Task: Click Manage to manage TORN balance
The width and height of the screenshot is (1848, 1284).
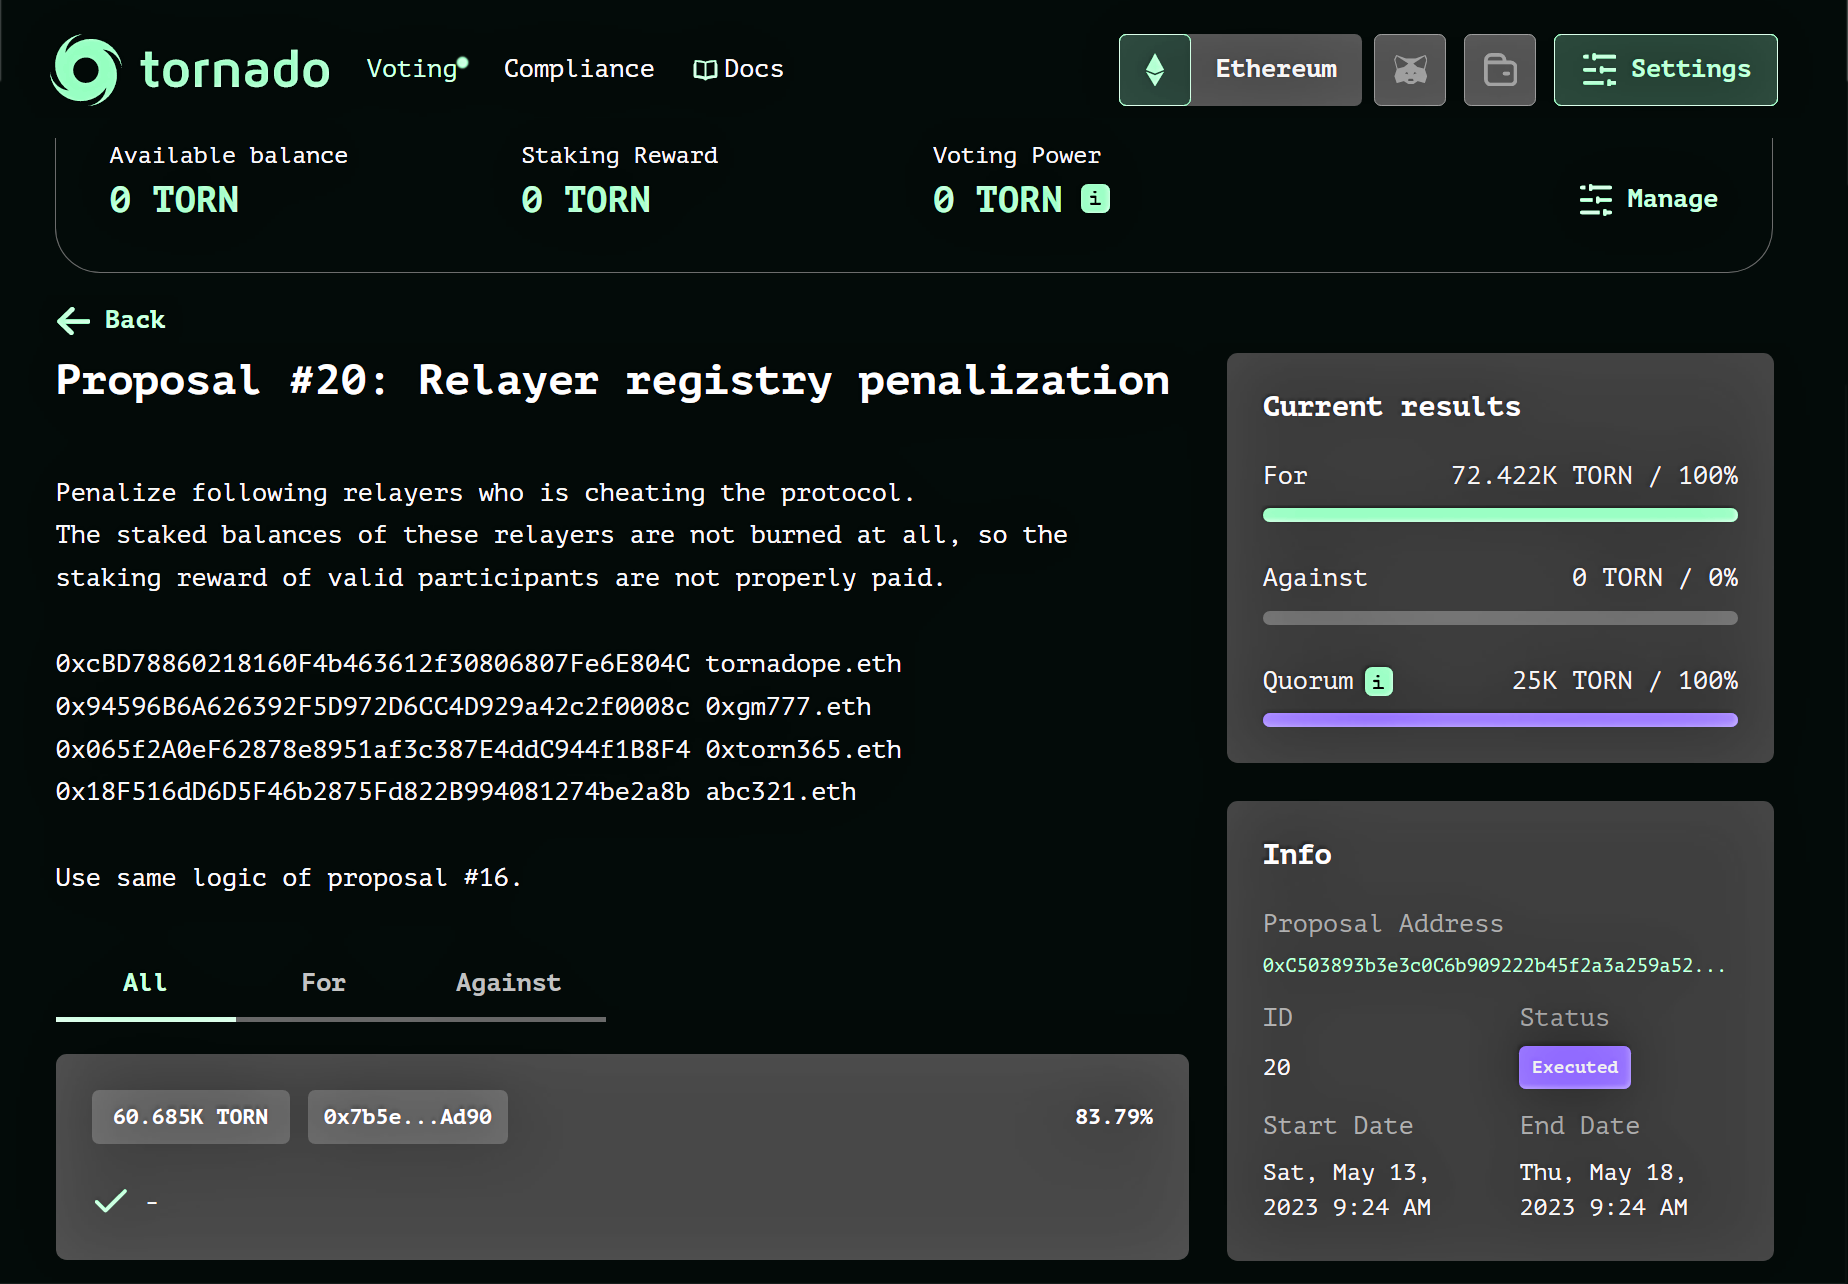Action: (1649, 199)
